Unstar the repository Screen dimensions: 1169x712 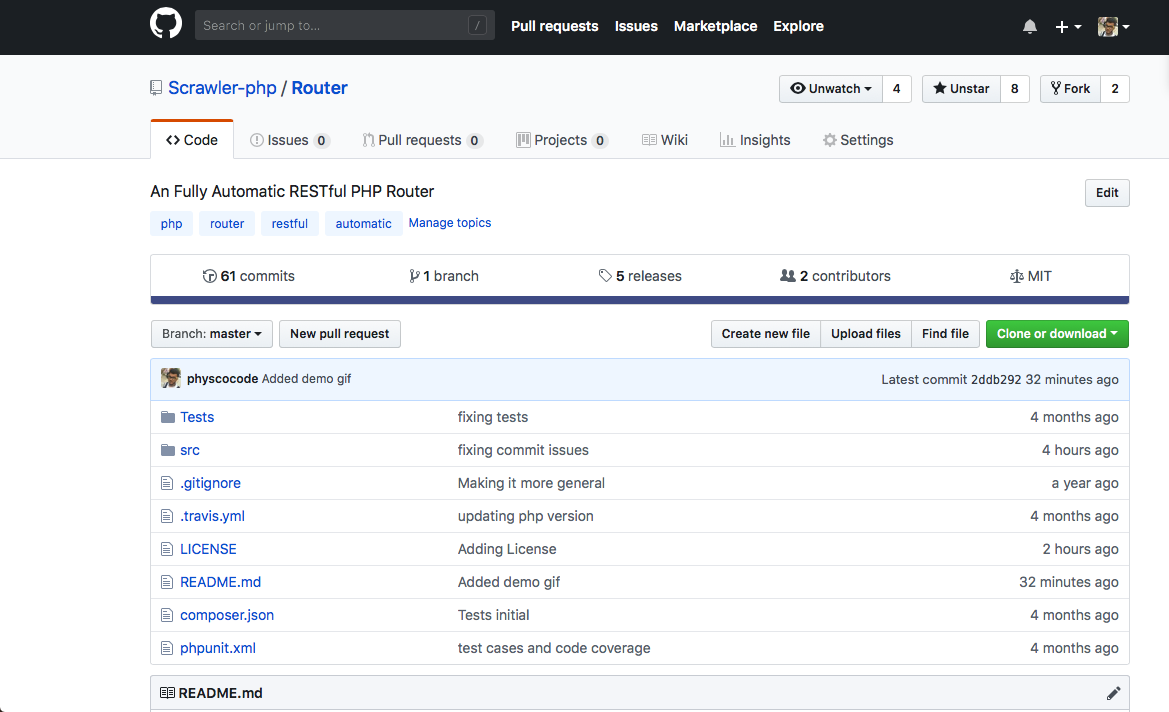tap(961, 89)
